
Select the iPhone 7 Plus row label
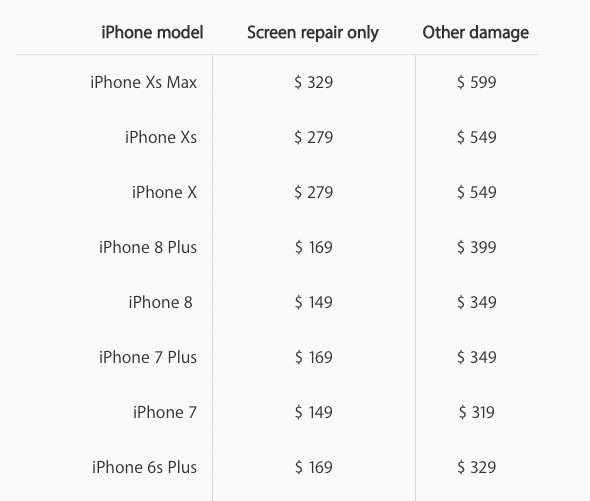[x=148, y=357]
